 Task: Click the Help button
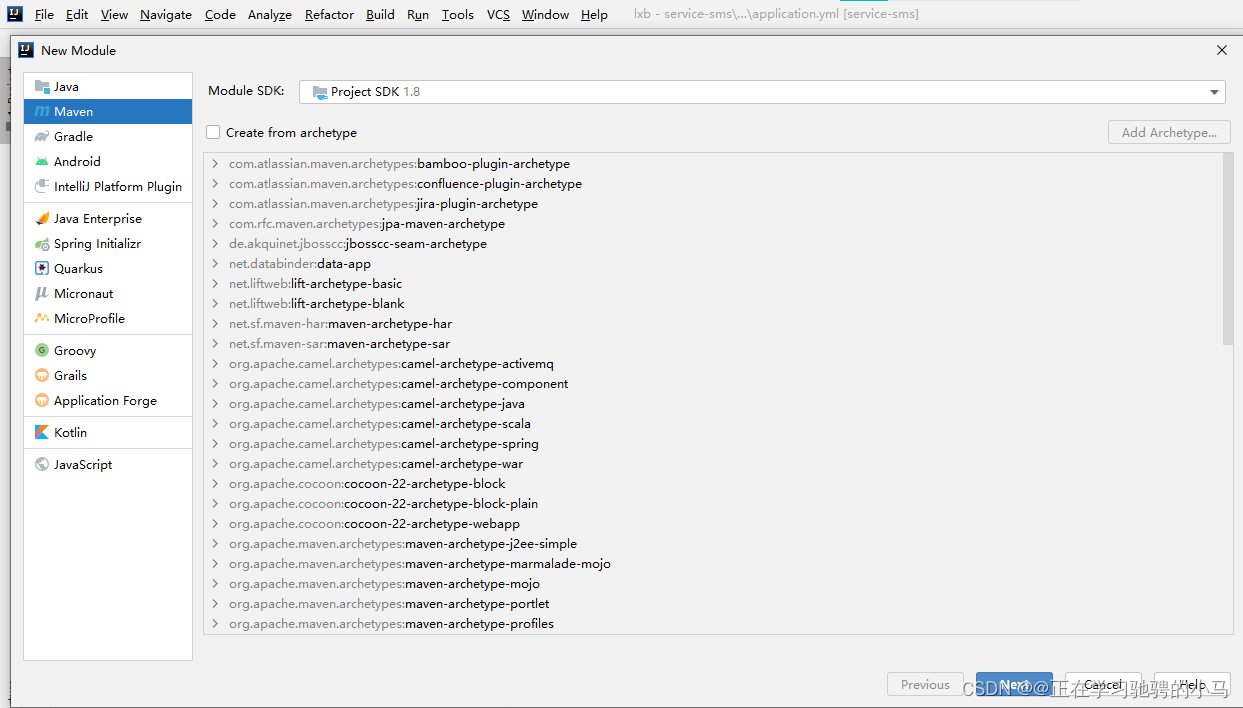pyautogui.click(x=1192, y=685)
